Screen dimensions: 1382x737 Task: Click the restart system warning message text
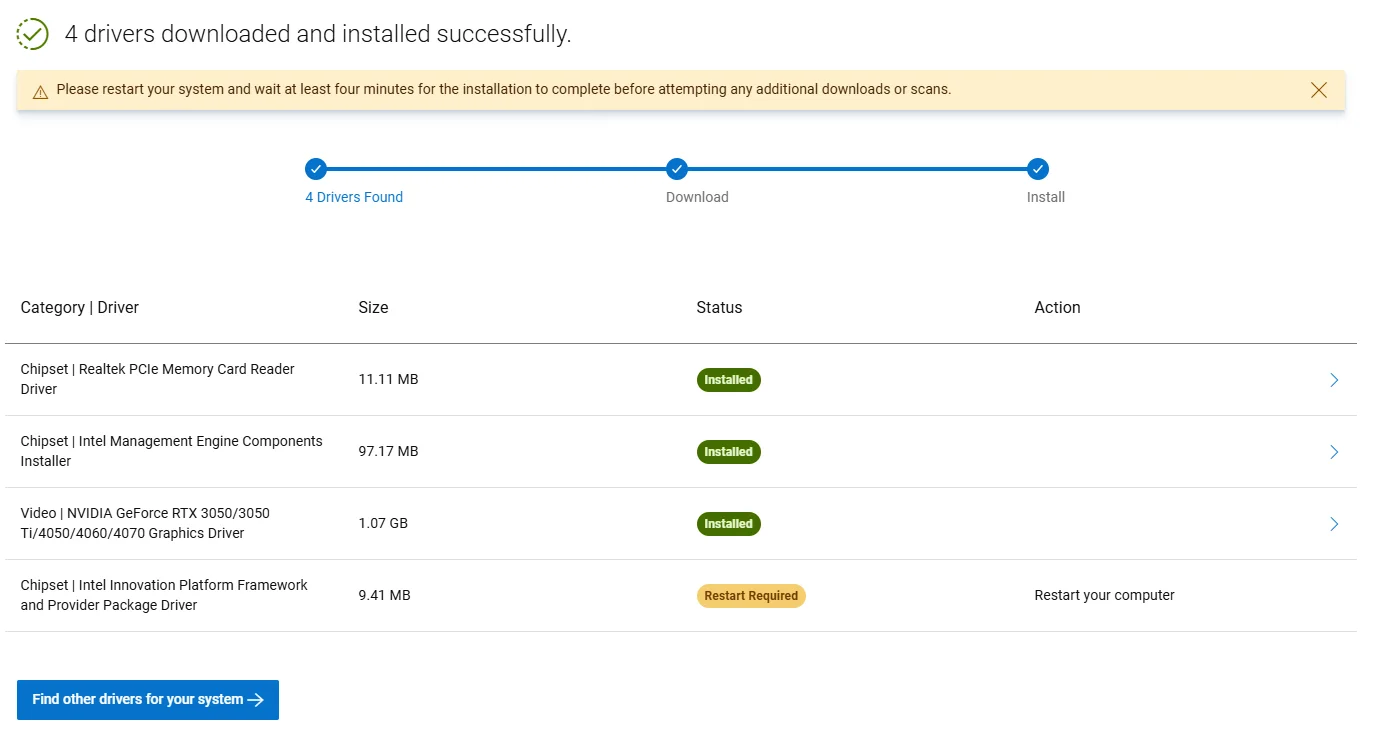click(504, 90)
